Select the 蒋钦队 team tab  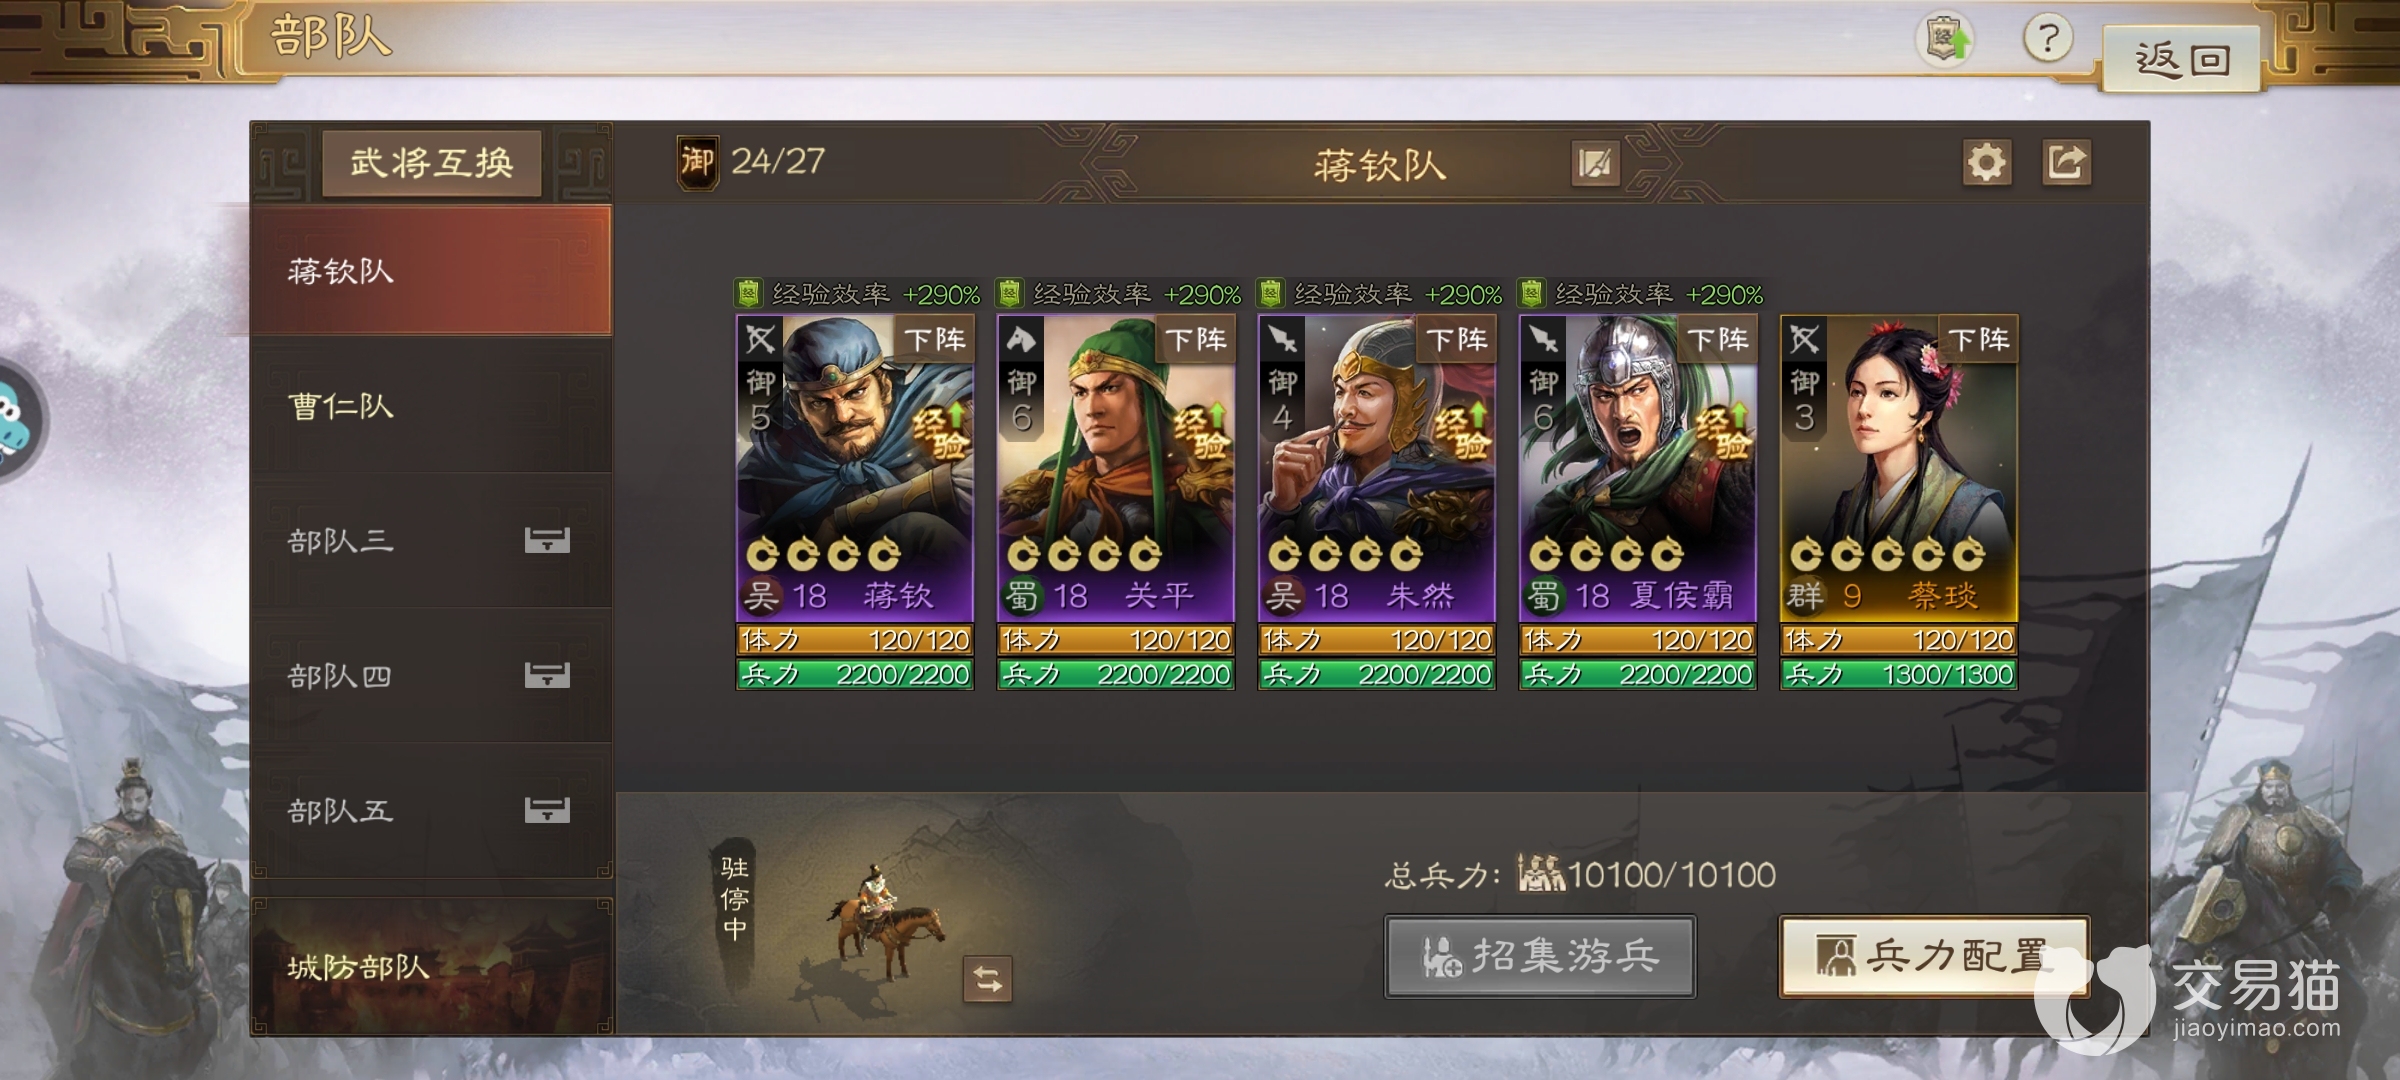(x=431, y=270)
